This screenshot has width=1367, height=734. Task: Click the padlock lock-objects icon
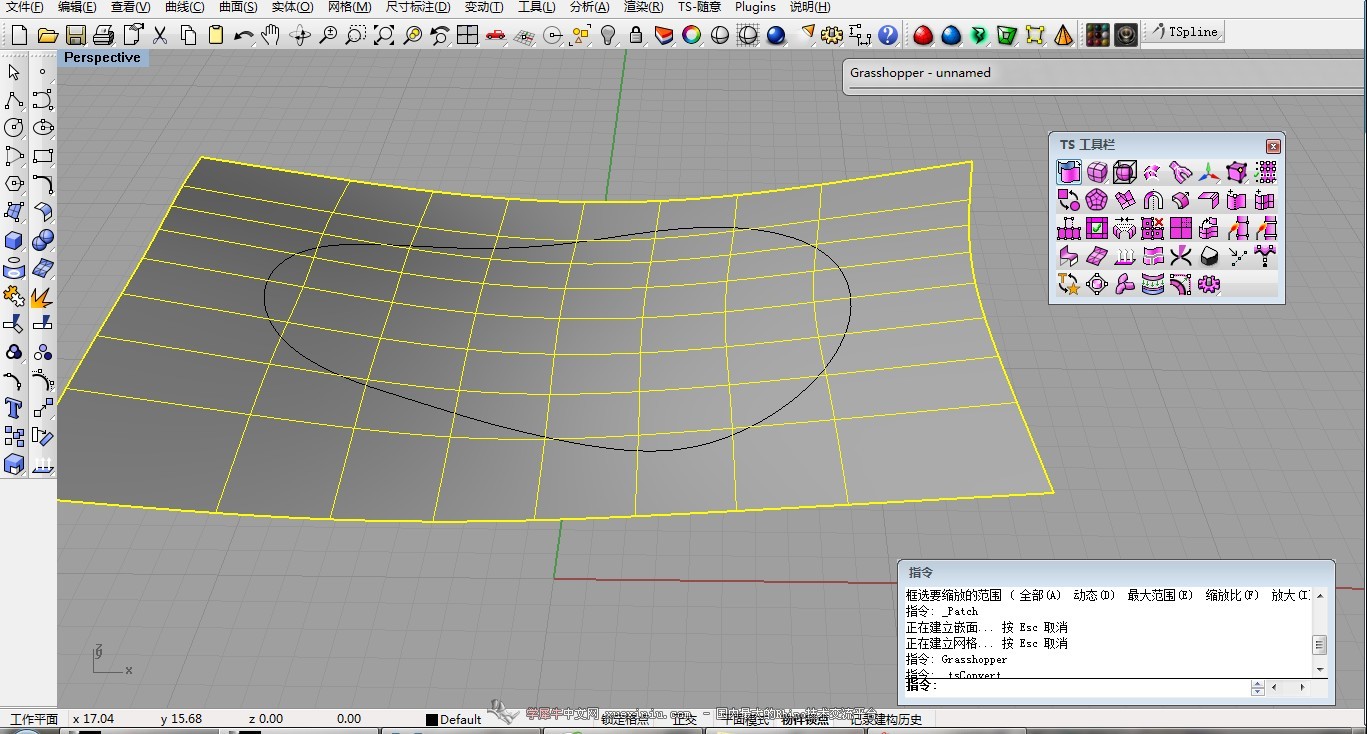(x=635, y=35)
